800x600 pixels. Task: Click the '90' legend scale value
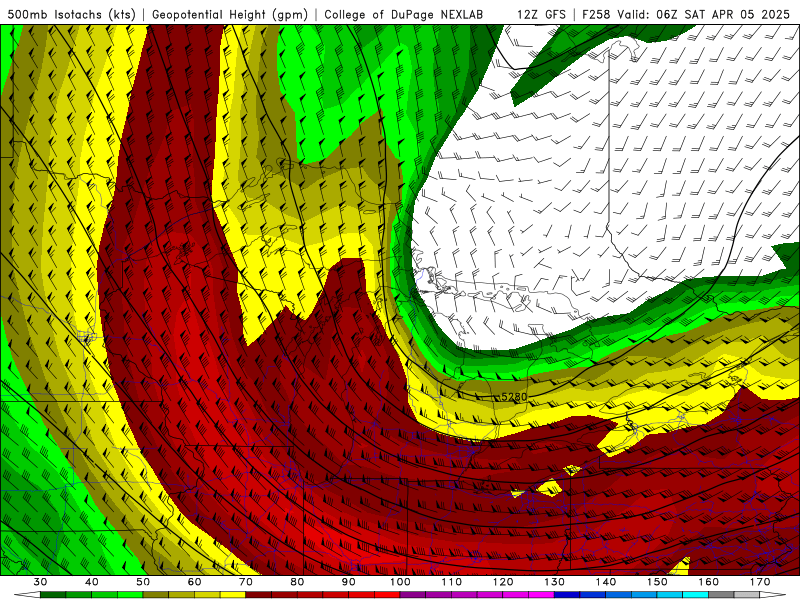coord(348,582)
